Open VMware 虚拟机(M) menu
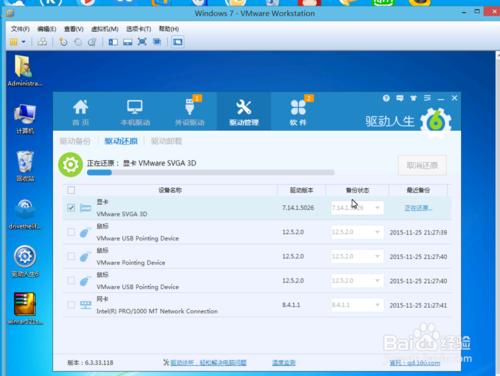 coord(105,29)
